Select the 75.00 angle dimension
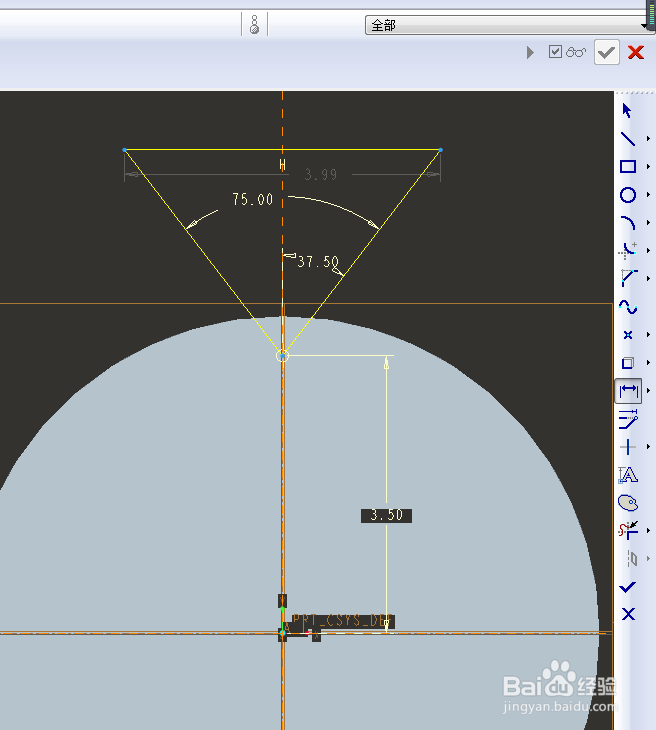Image resolution: width=656 pixels, height=730 pixels. (x=253, y=200)
